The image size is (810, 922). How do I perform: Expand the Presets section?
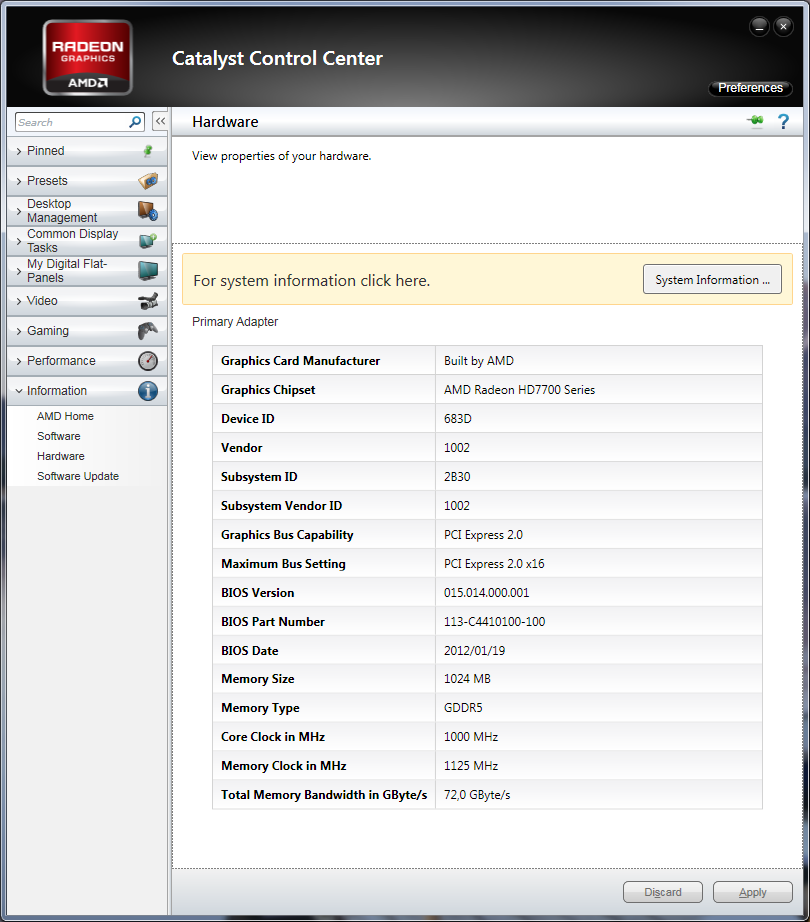pyautogui.click(x=87, y=181)
